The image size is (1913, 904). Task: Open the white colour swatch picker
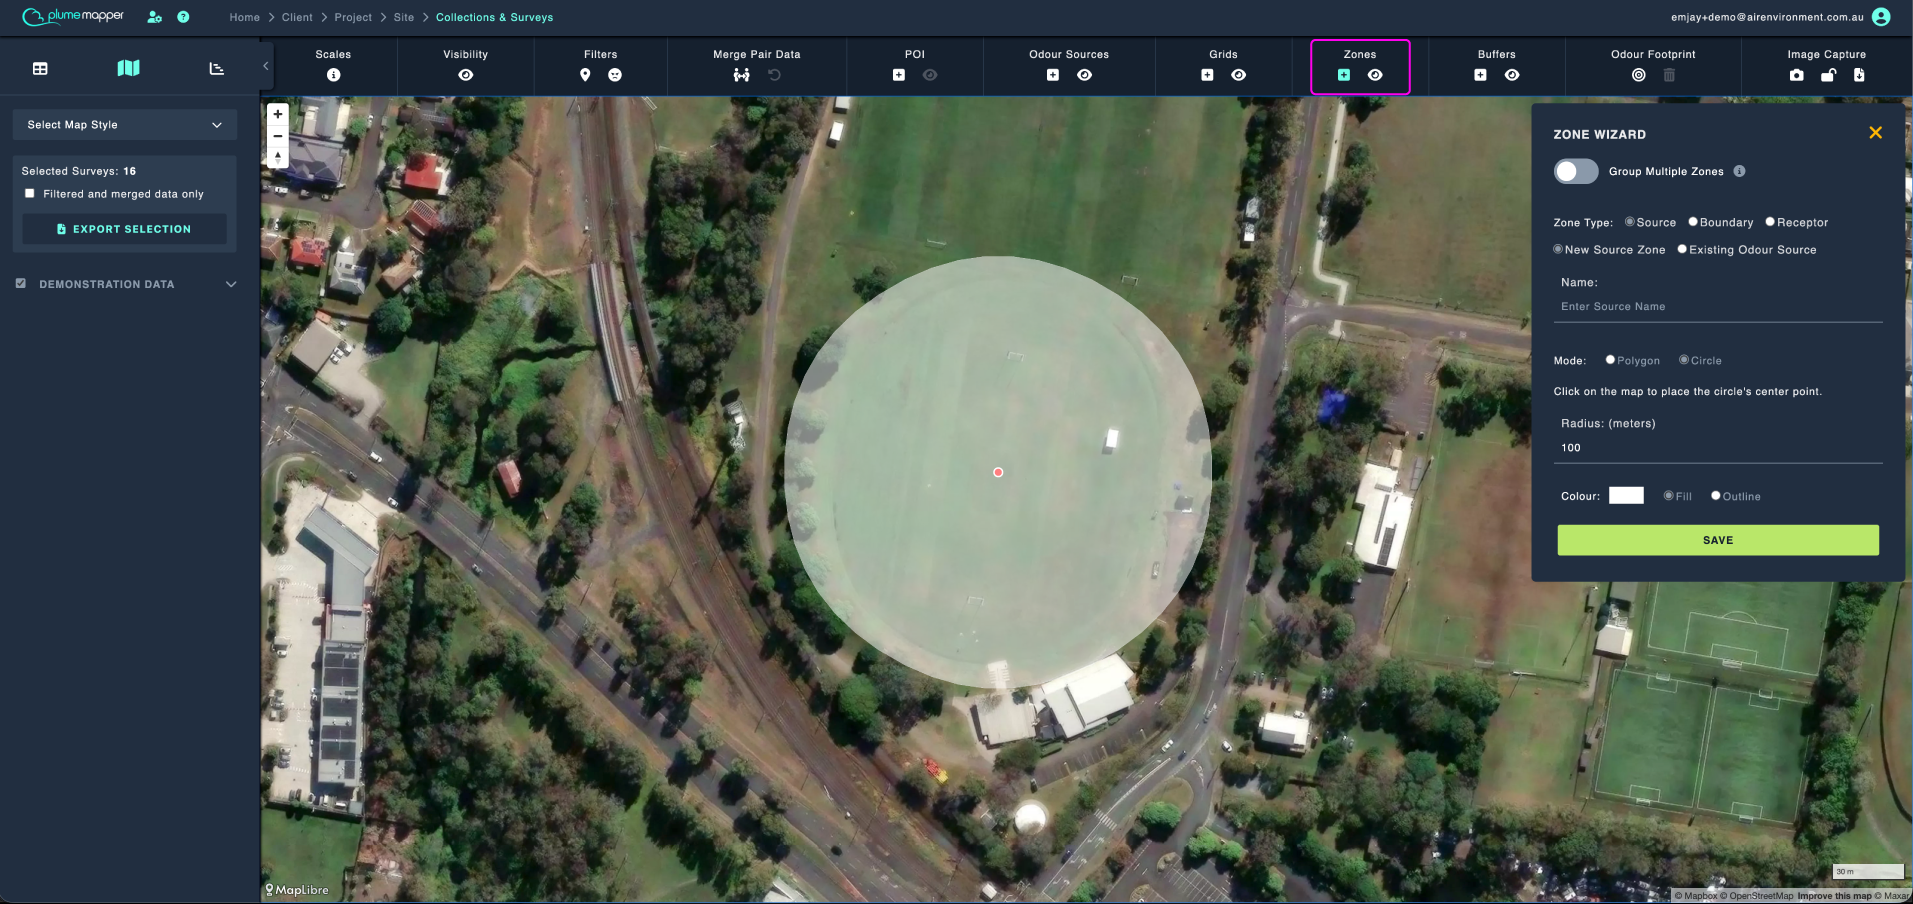click(1626, 495)
